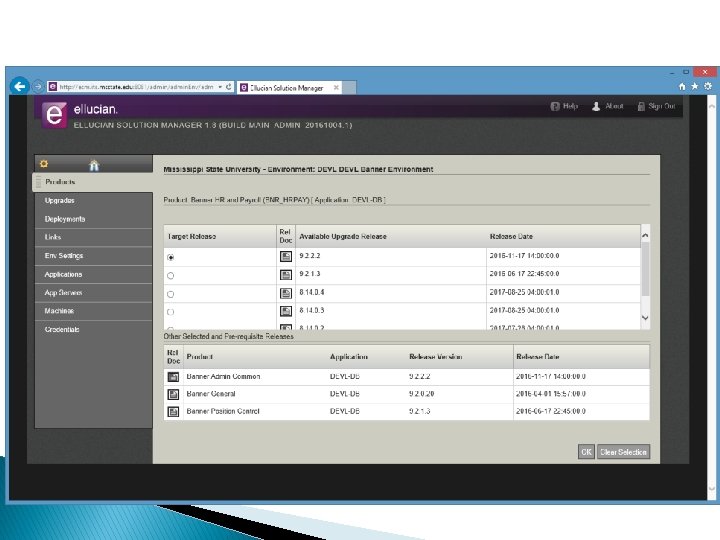Click the About link text

[x=614, y=106]
